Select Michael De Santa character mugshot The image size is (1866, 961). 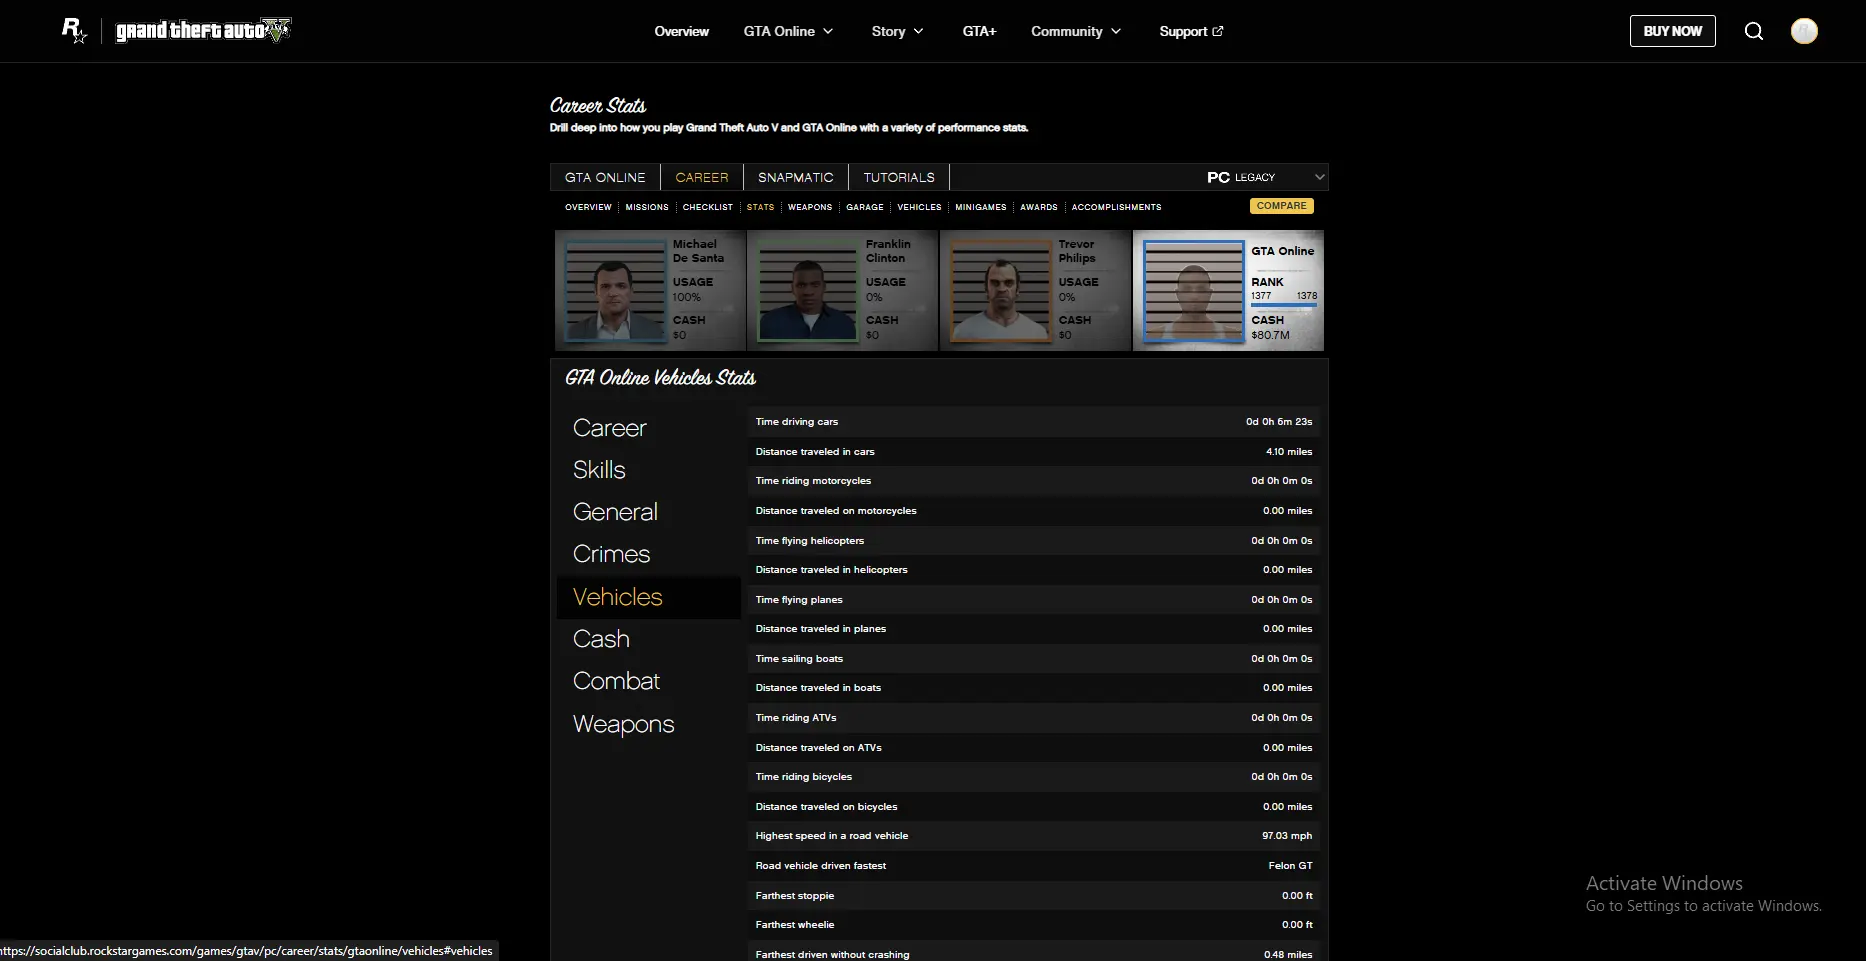pos(615,291)
